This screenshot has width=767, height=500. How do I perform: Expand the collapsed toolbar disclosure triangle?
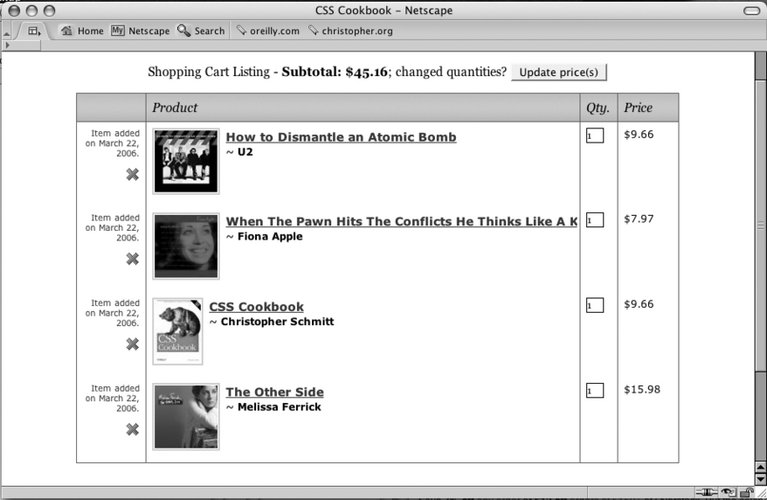[x=7, y=45]
